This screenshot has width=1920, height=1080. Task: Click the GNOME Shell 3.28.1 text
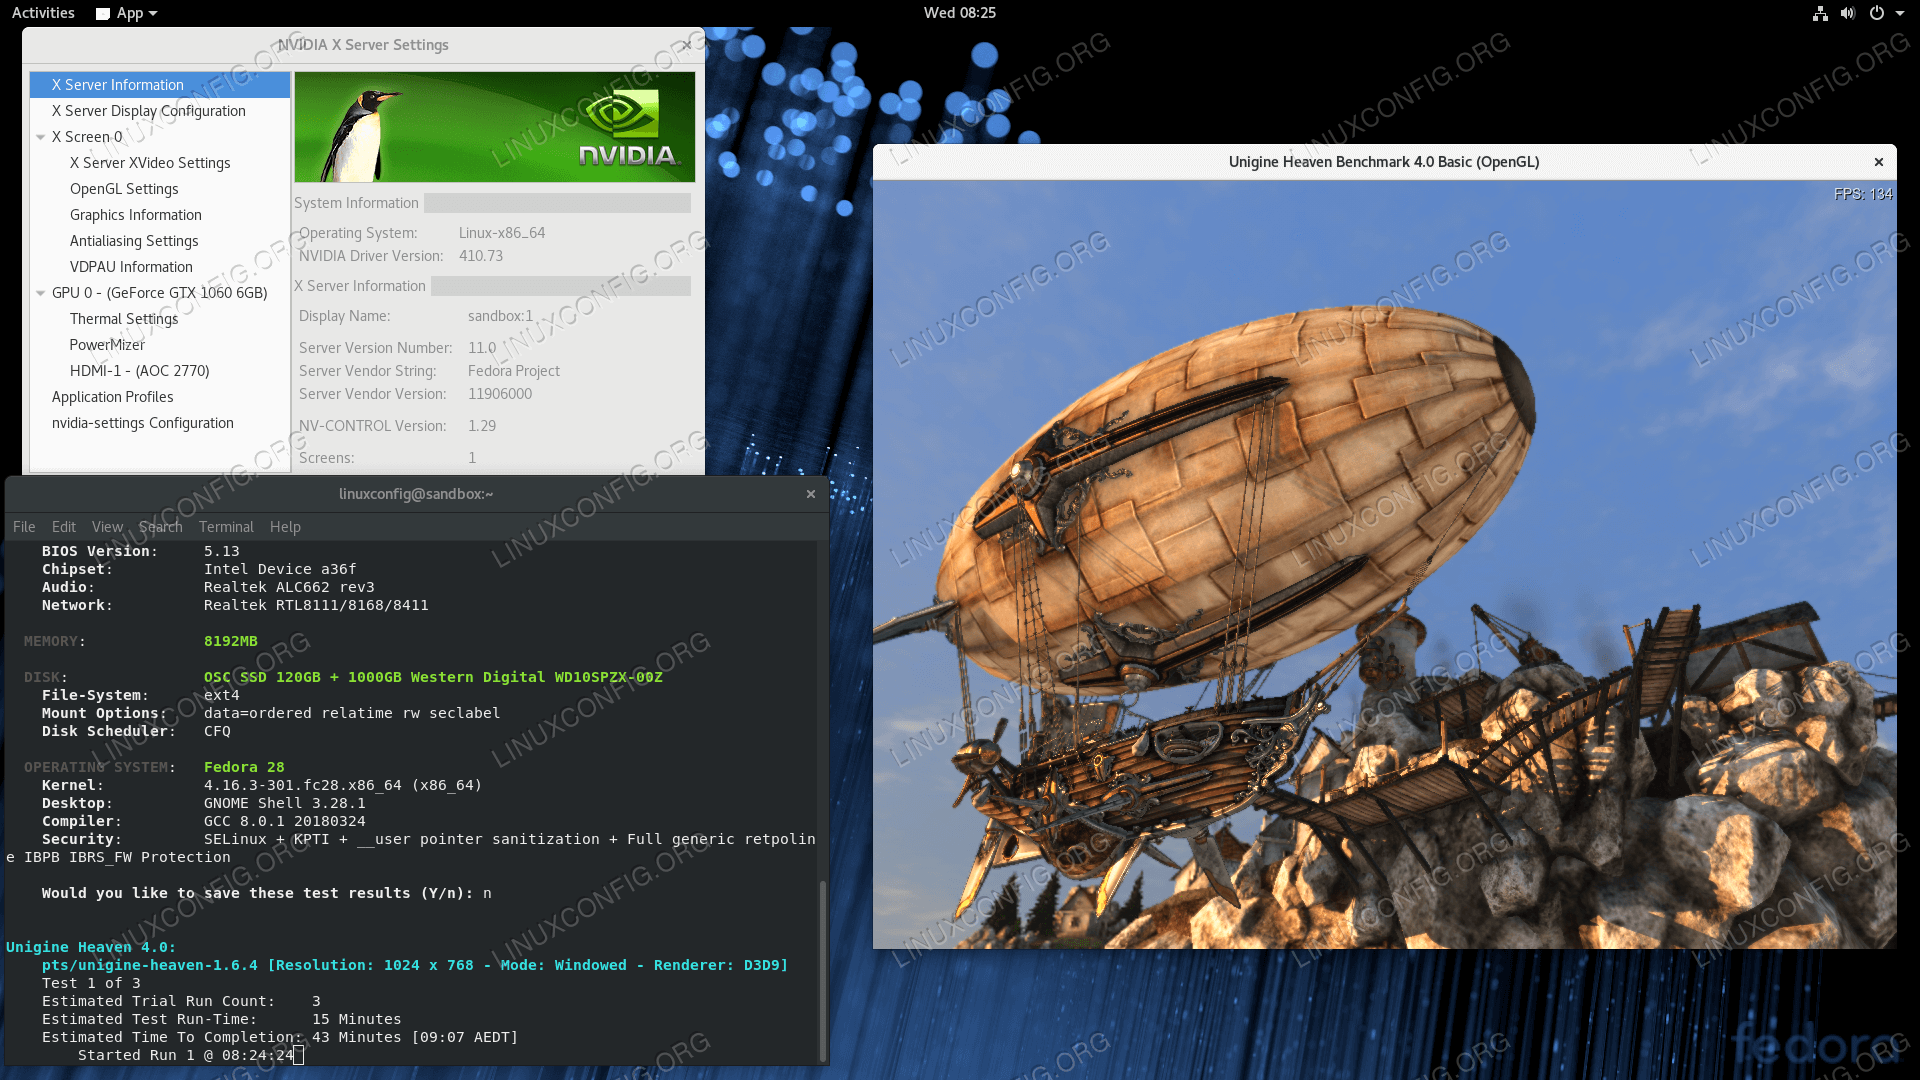click(285, 803)
